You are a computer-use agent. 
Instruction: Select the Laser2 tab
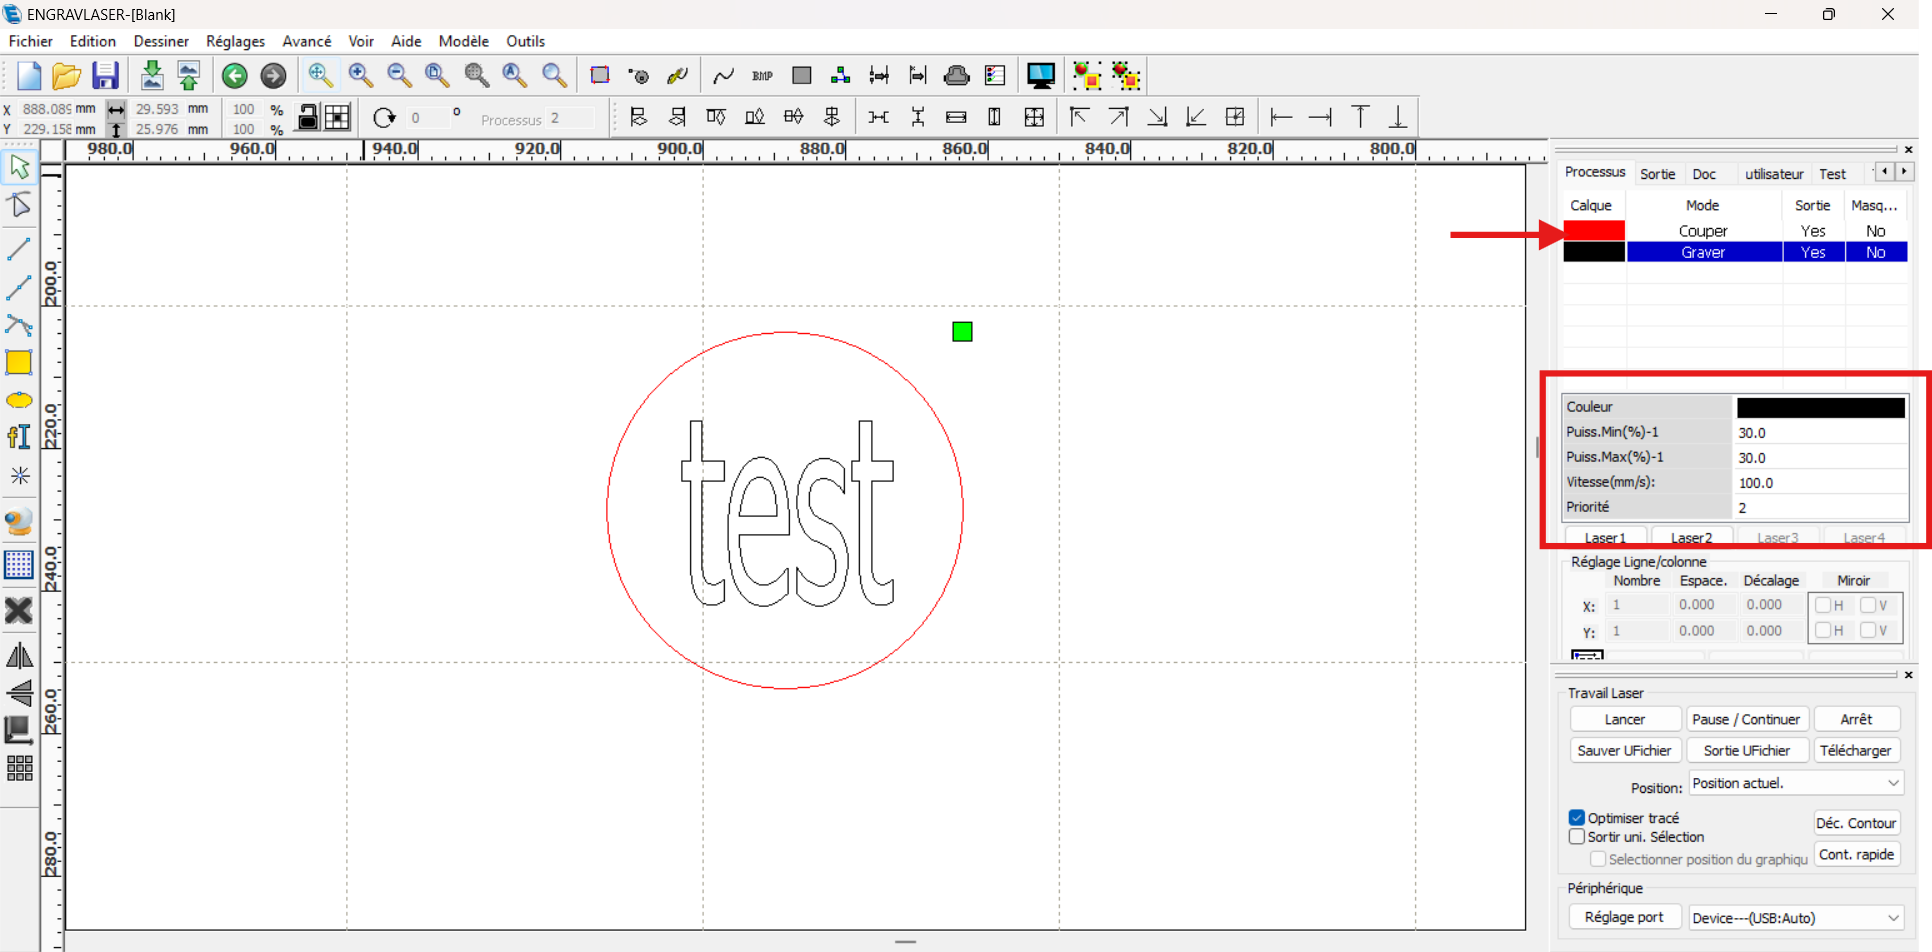pos(1691,537)
